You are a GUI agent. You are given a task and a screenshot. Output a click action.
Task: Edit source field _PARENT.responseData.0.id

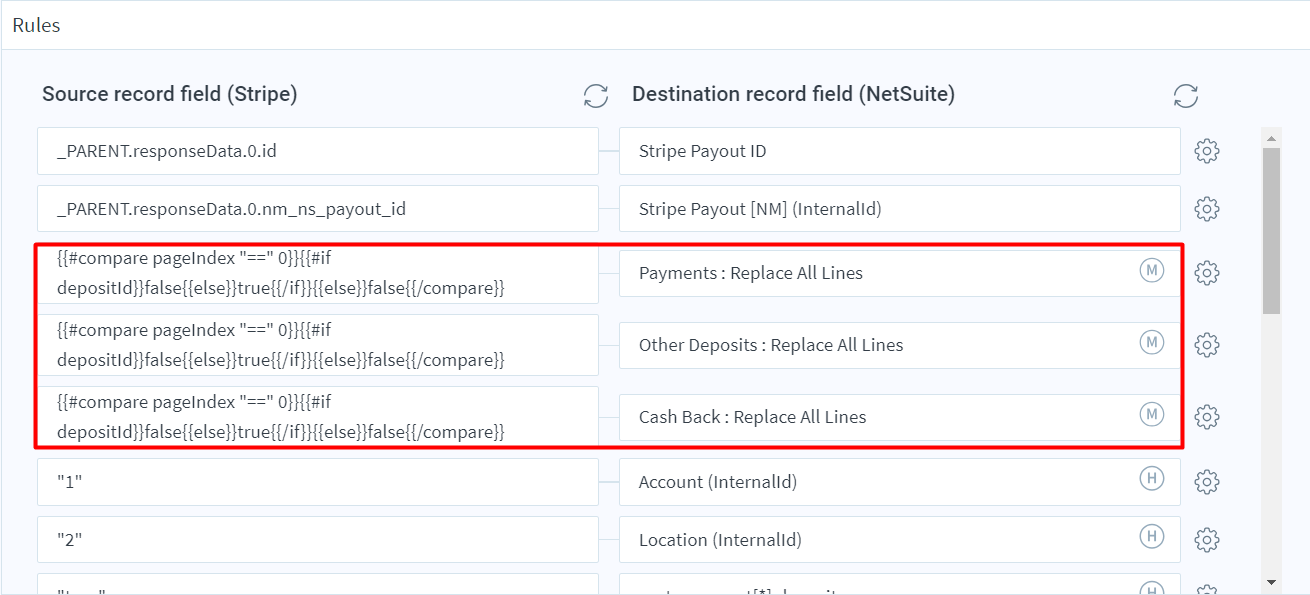click(318, 151)
